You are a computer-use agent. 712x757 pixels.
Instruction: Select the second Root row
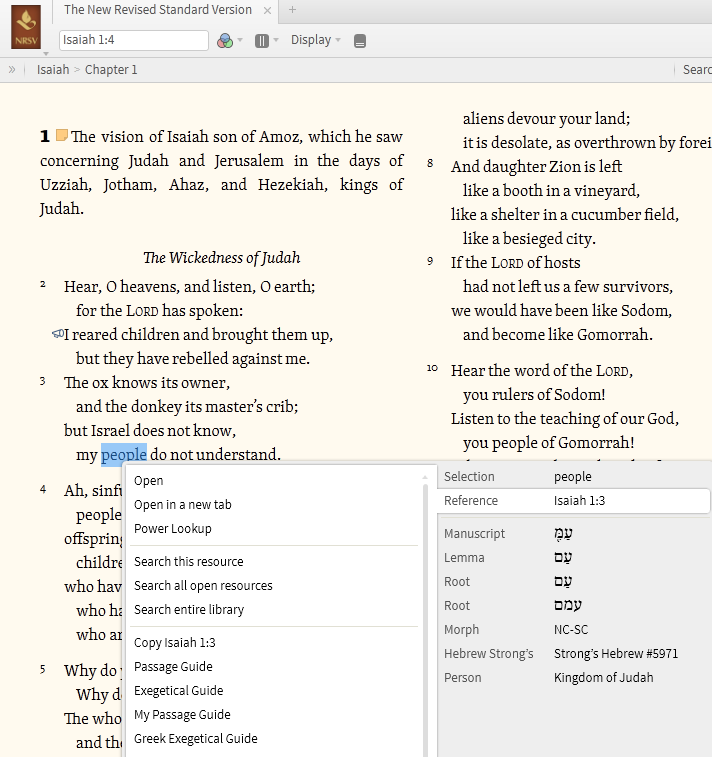[574, 605]
